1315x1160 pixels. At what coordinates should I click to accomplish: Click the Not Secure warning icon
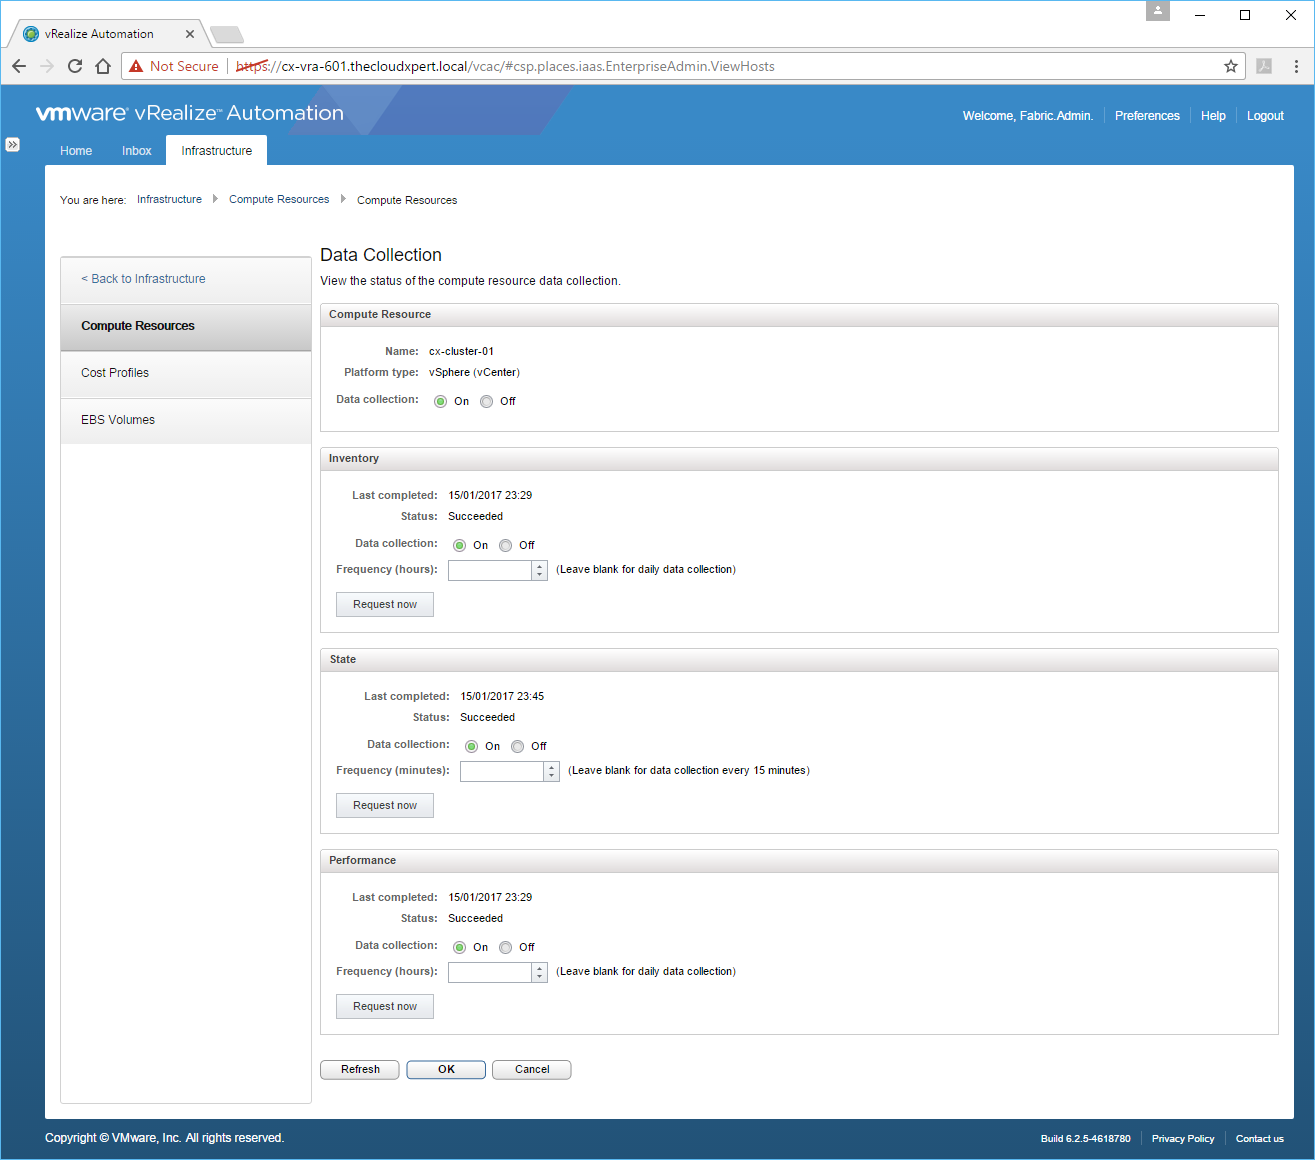click(137, 66)
